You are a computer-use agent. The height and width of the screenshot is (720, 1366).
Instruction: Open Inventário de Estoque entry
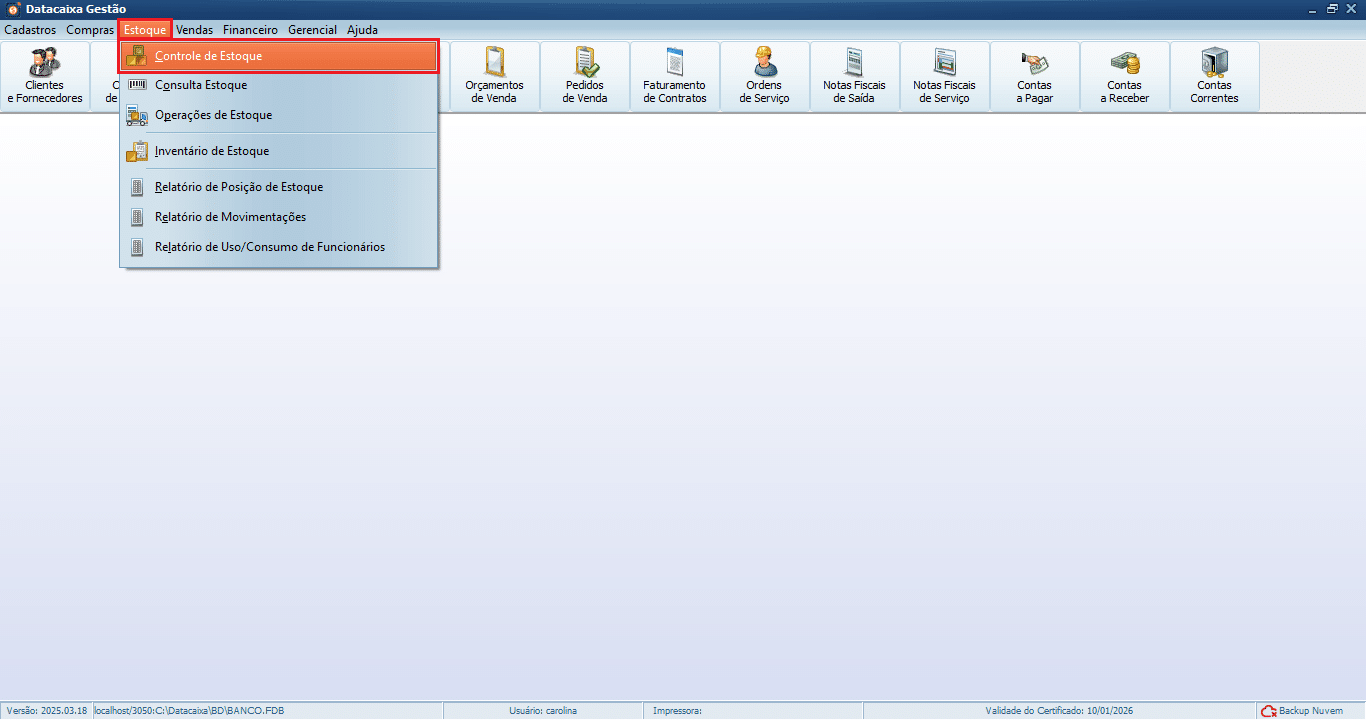[212, 151]
